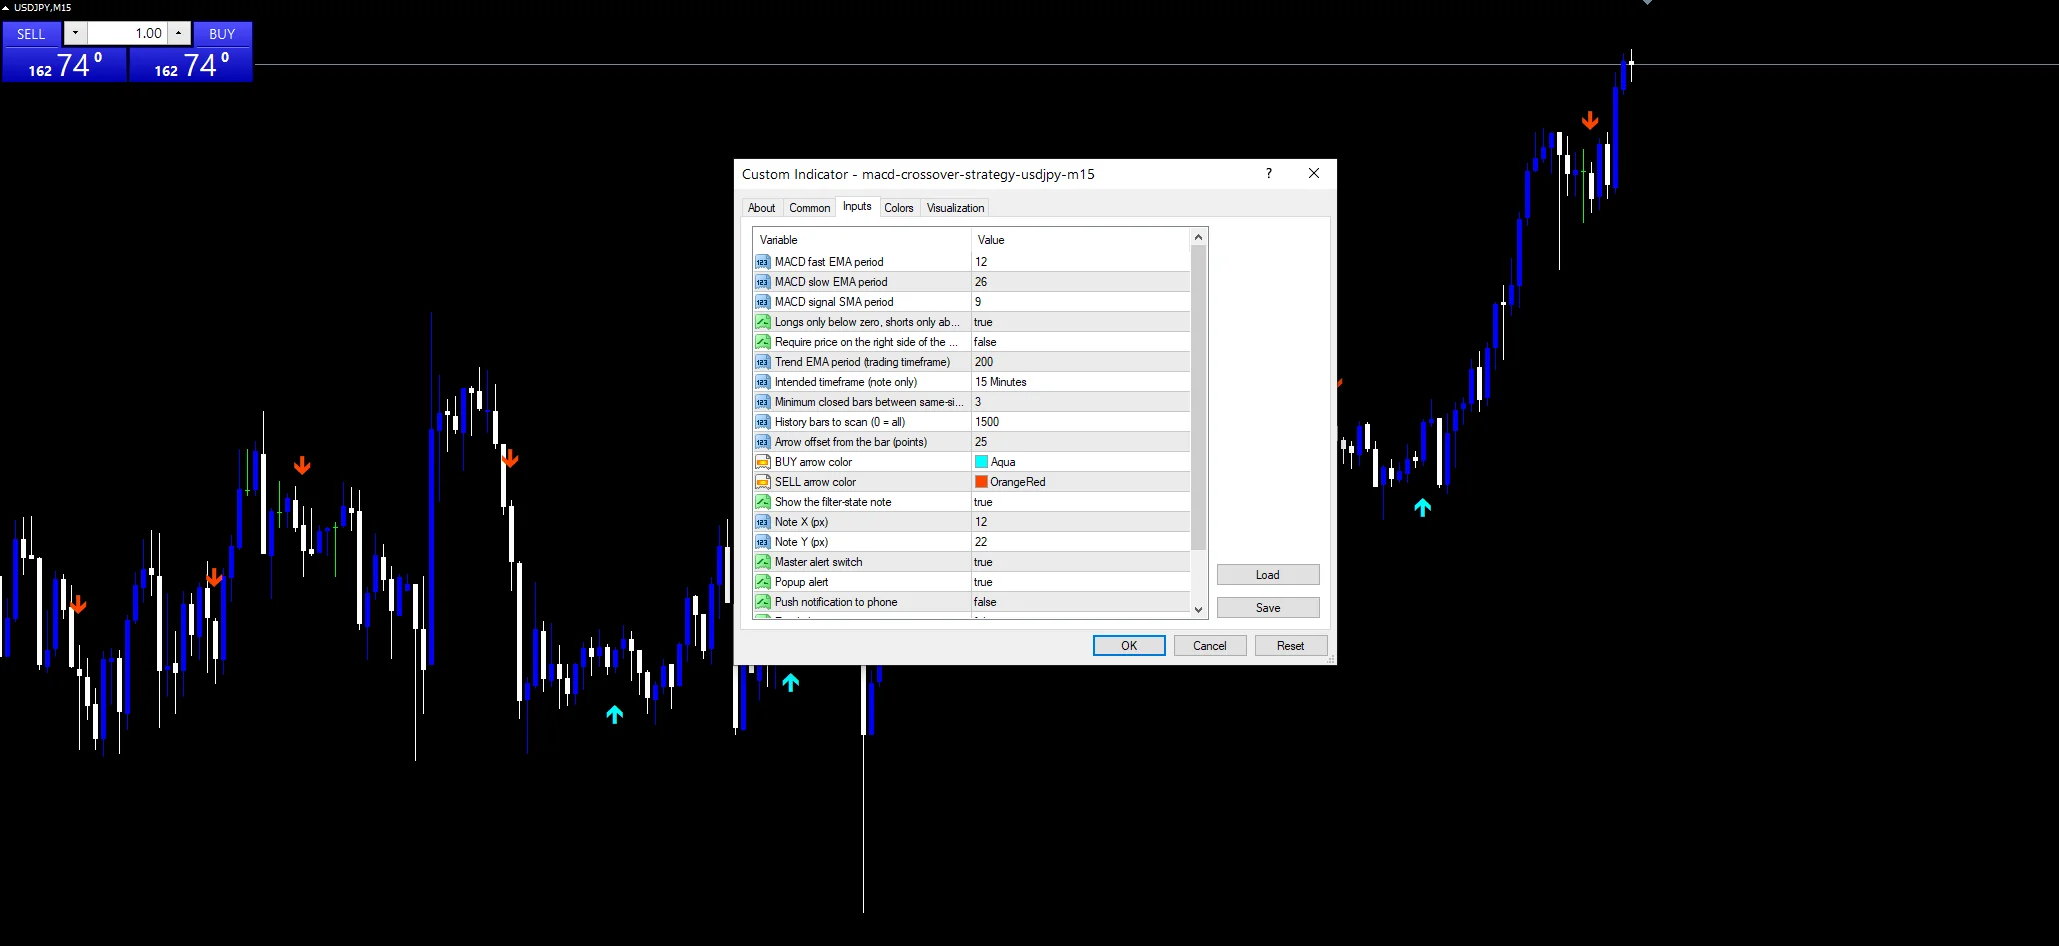Decrease trade volume with the down arrow

75,33
